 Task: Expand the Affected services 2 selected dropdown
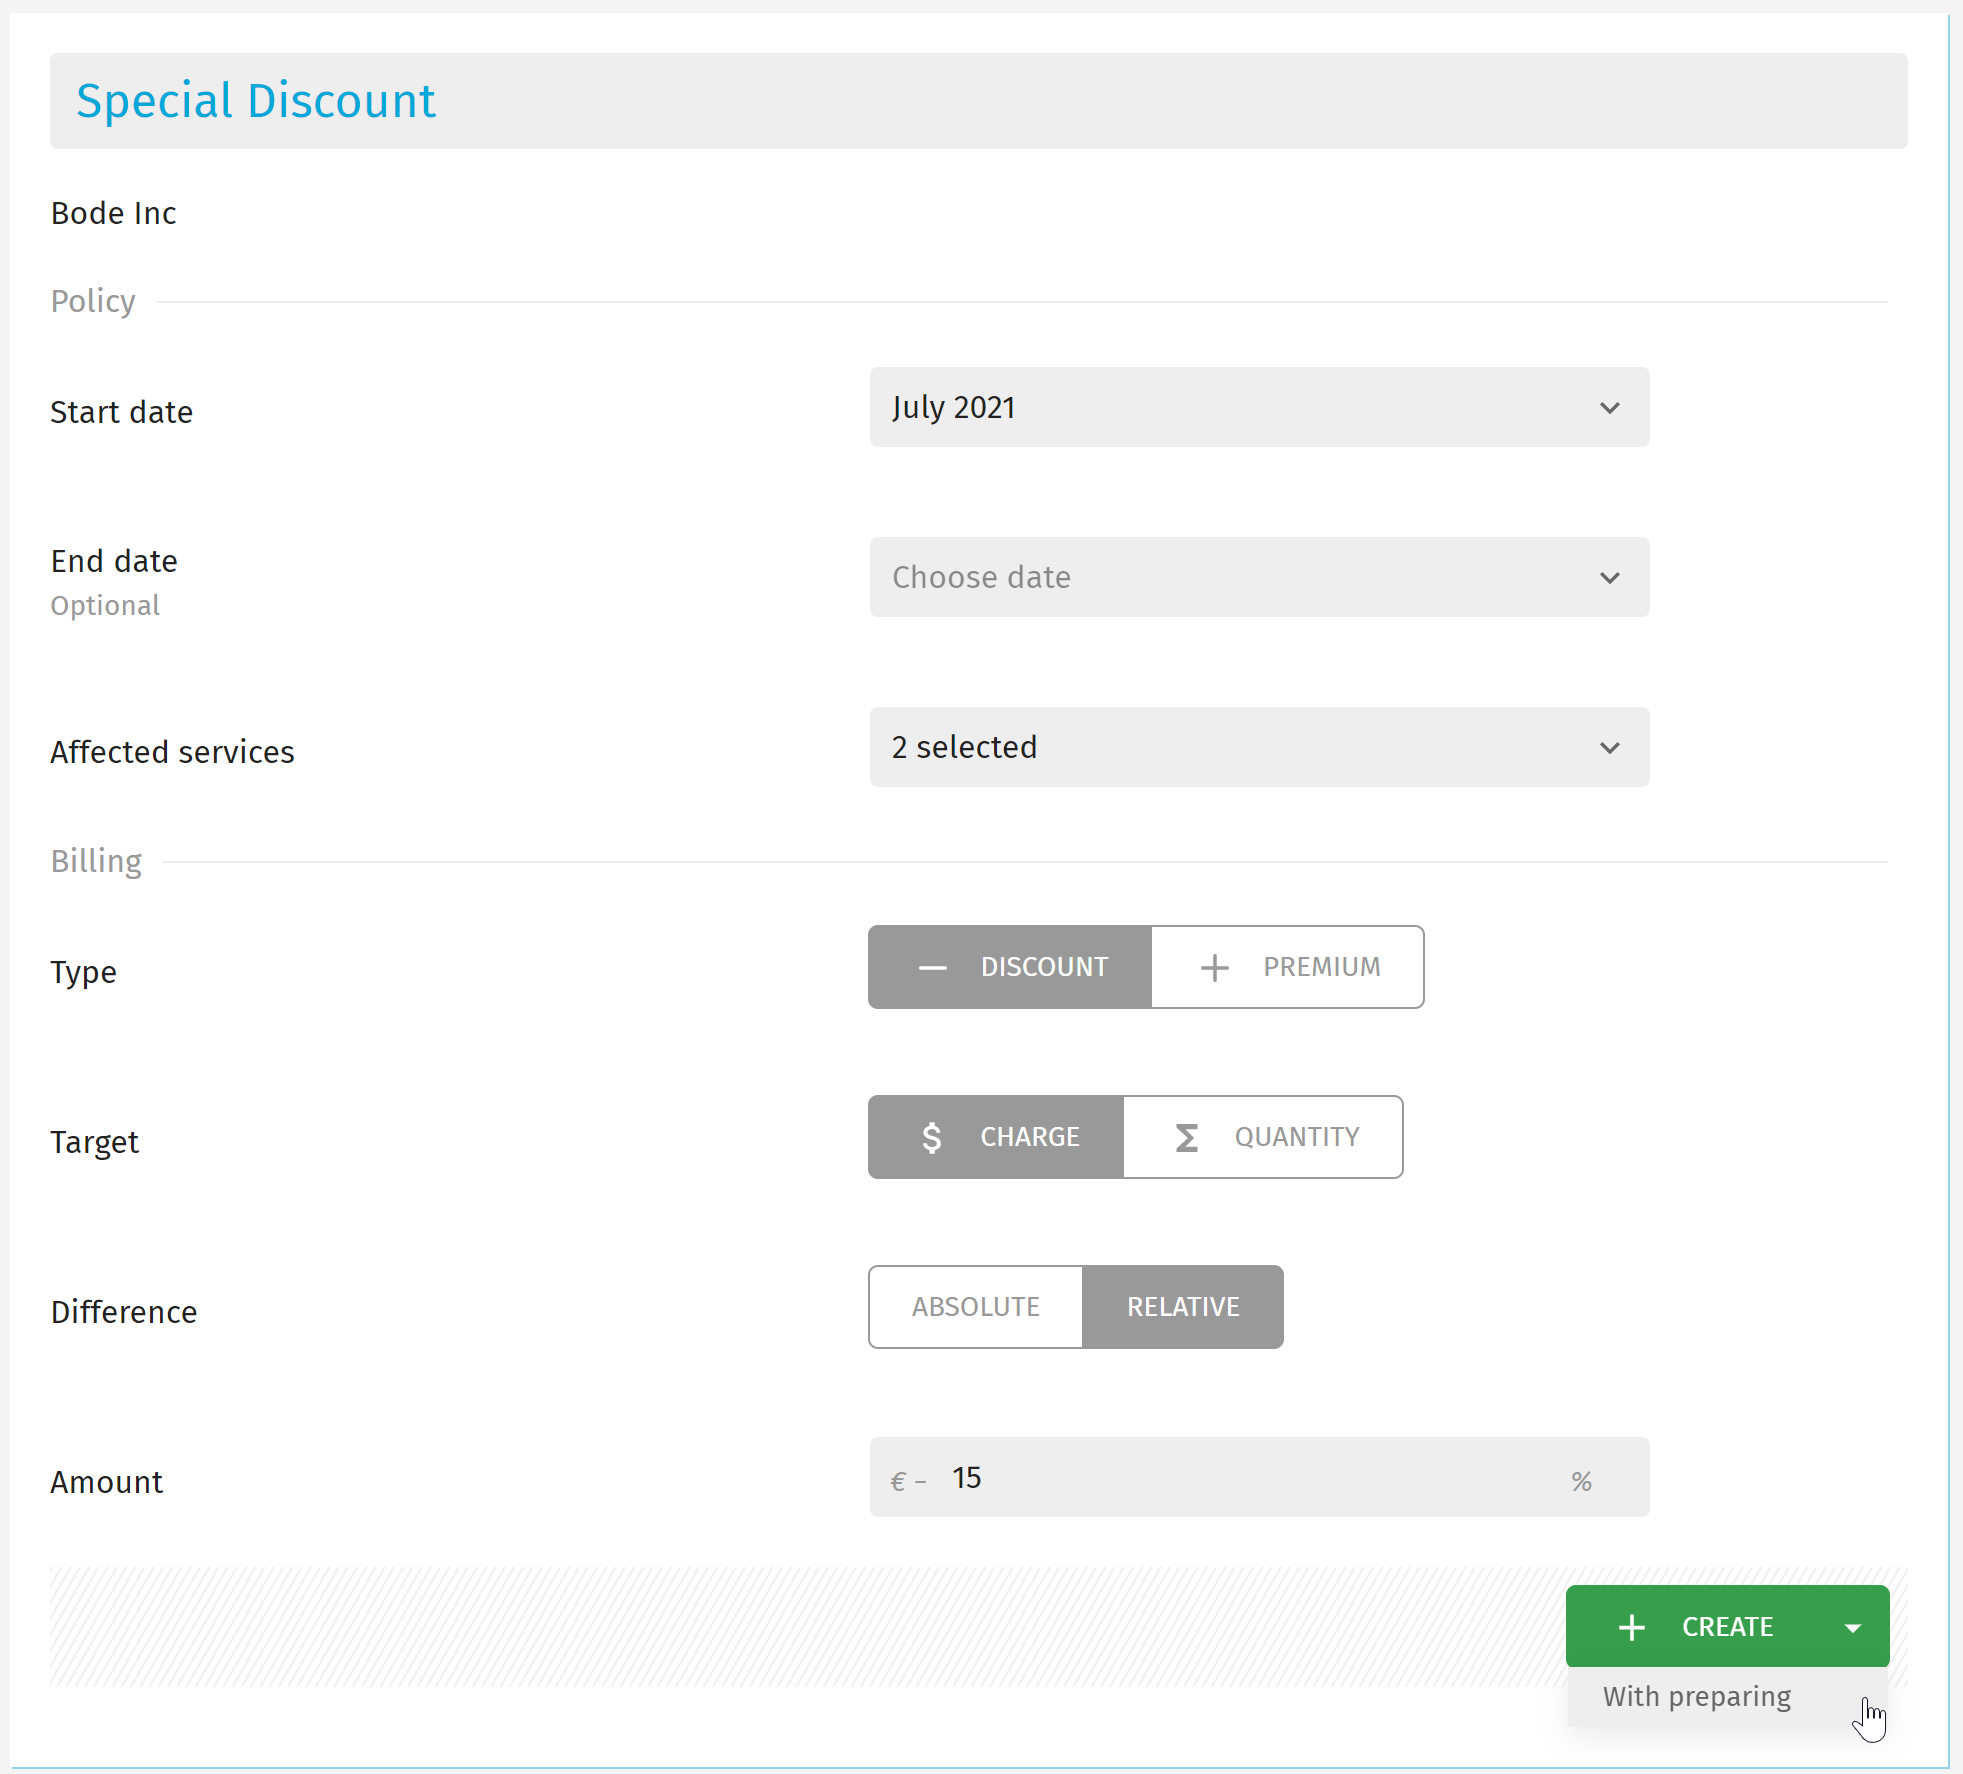(x=1259, y=747)
